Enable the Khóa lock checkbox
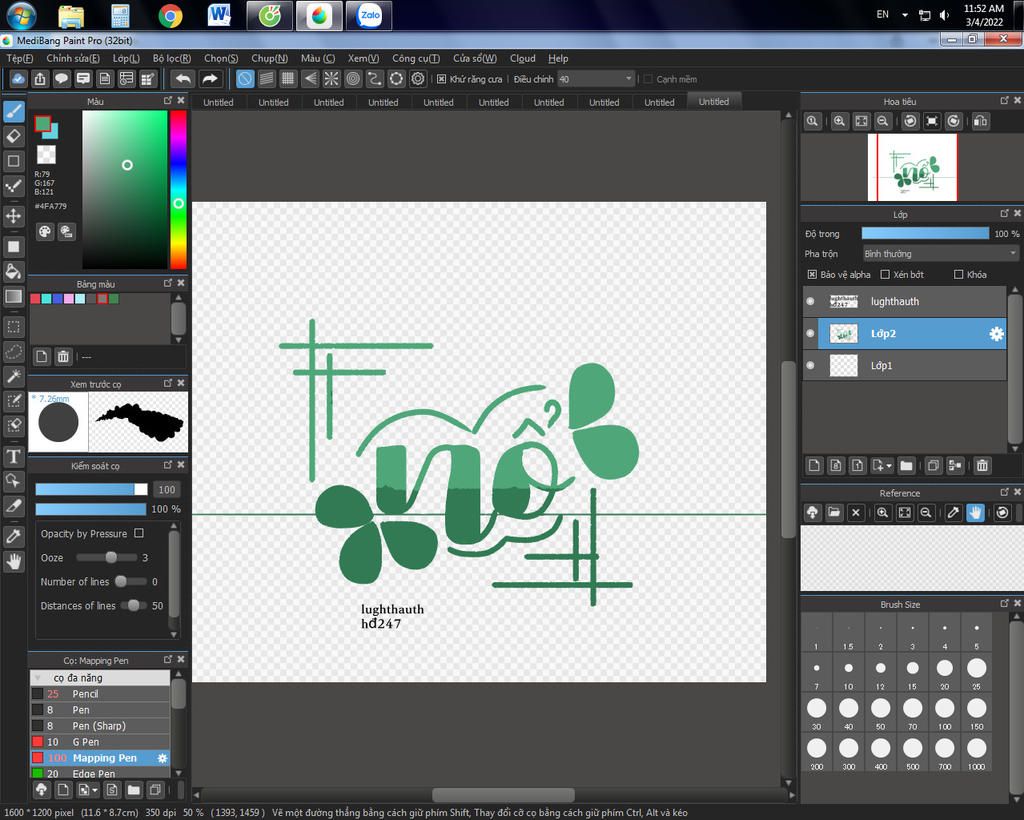The width and height of the screenshot is (1024, 820). 958,274
